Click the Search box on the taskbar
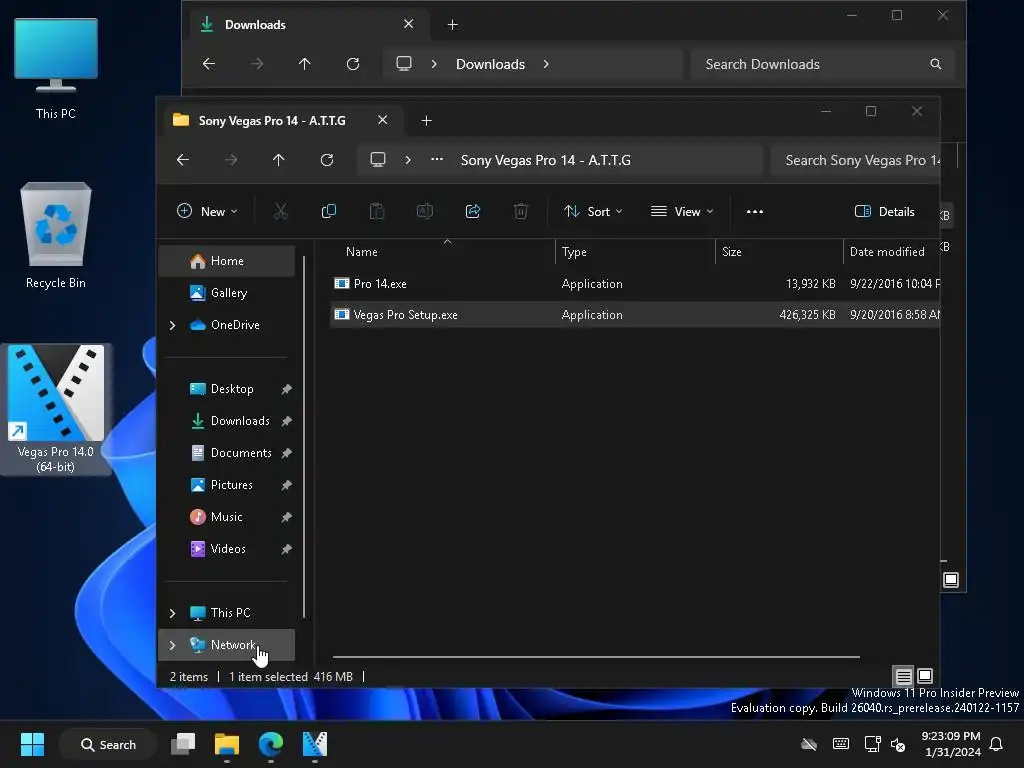This screenshot has height=768, width=1024. click(108, 744)
